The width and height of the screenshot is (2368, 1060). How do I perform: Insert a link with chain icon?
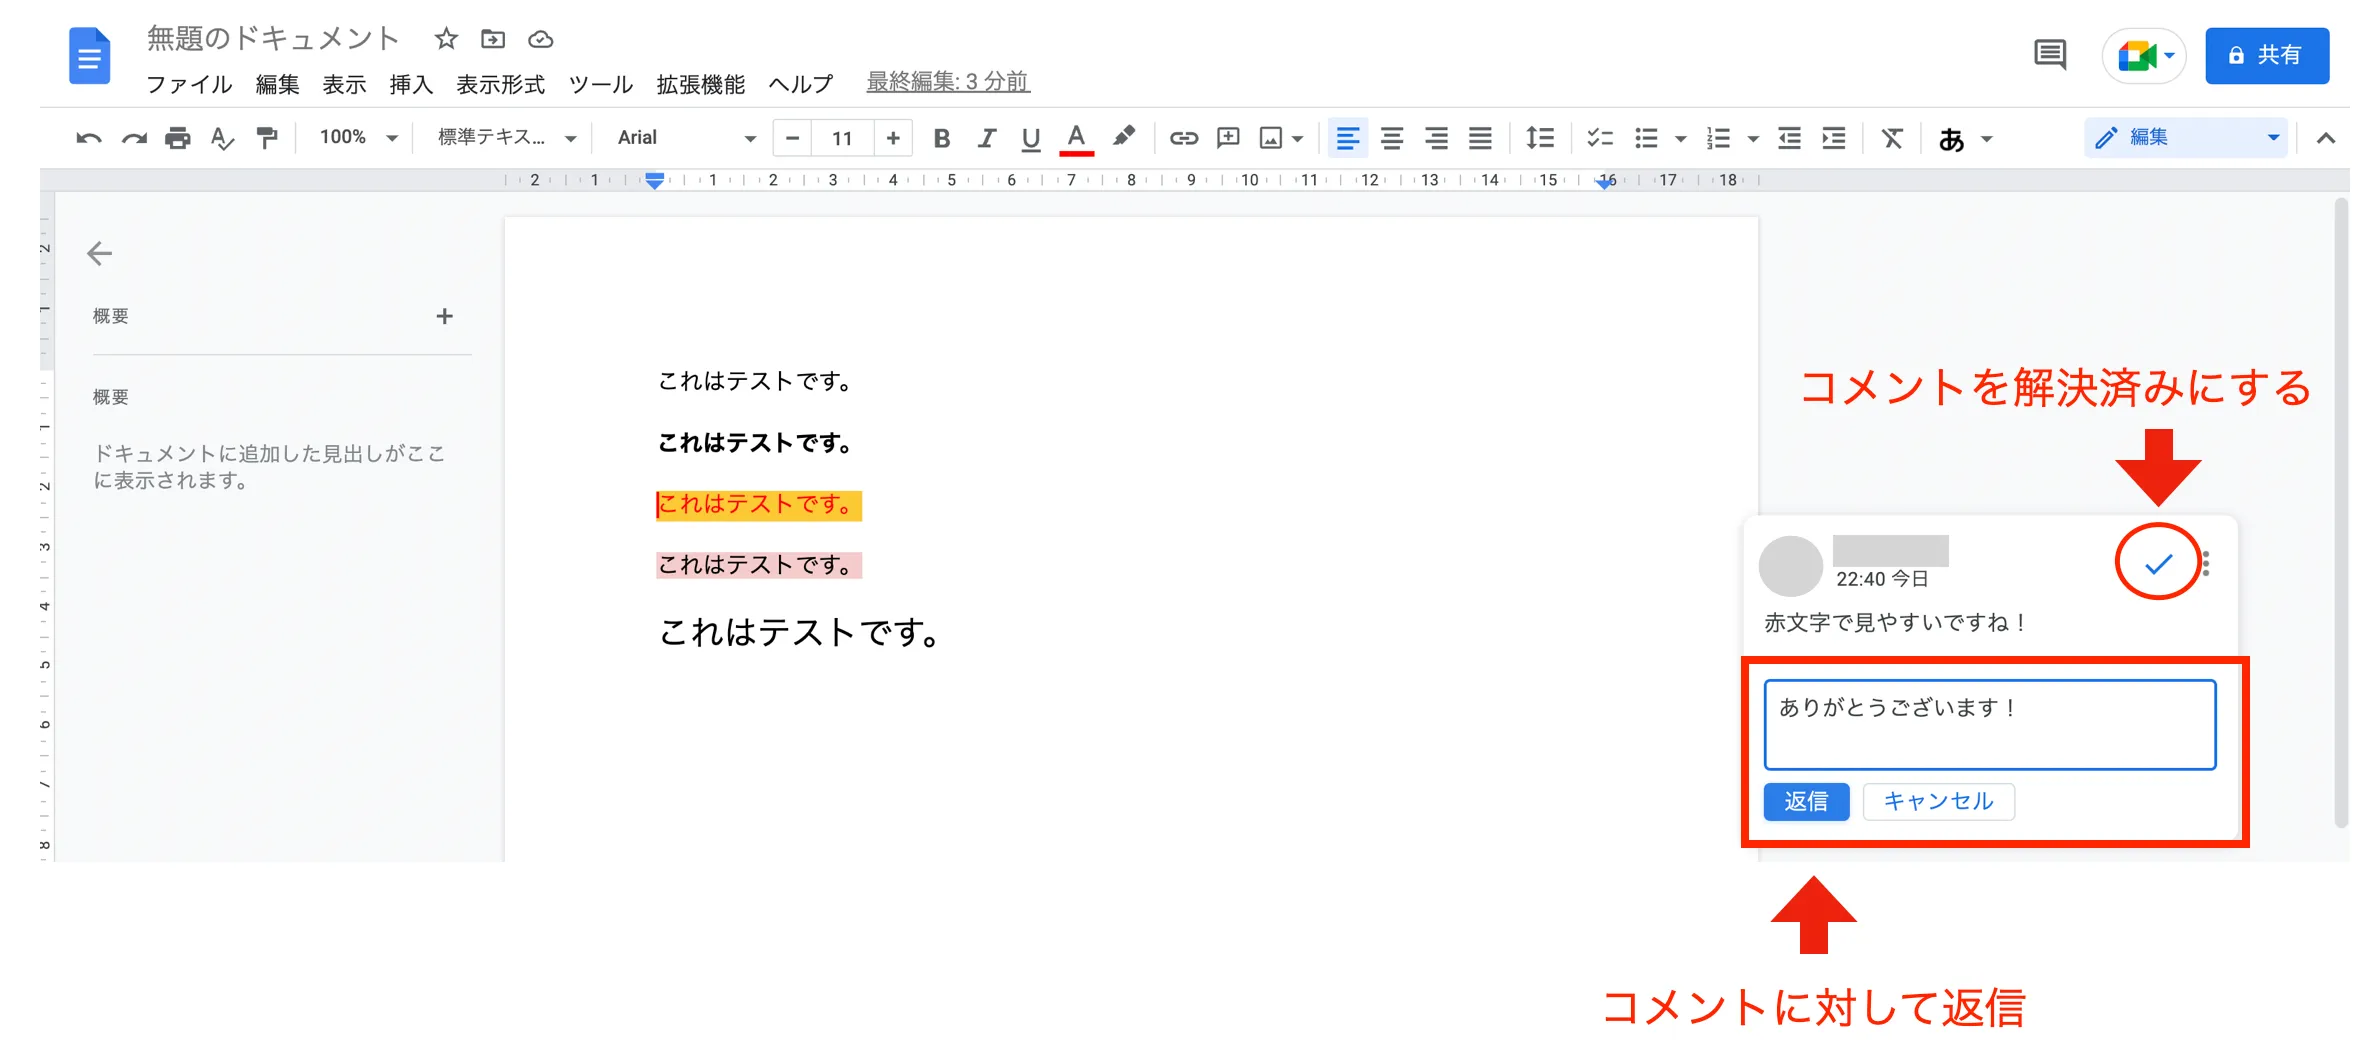tap(1184, 138)
